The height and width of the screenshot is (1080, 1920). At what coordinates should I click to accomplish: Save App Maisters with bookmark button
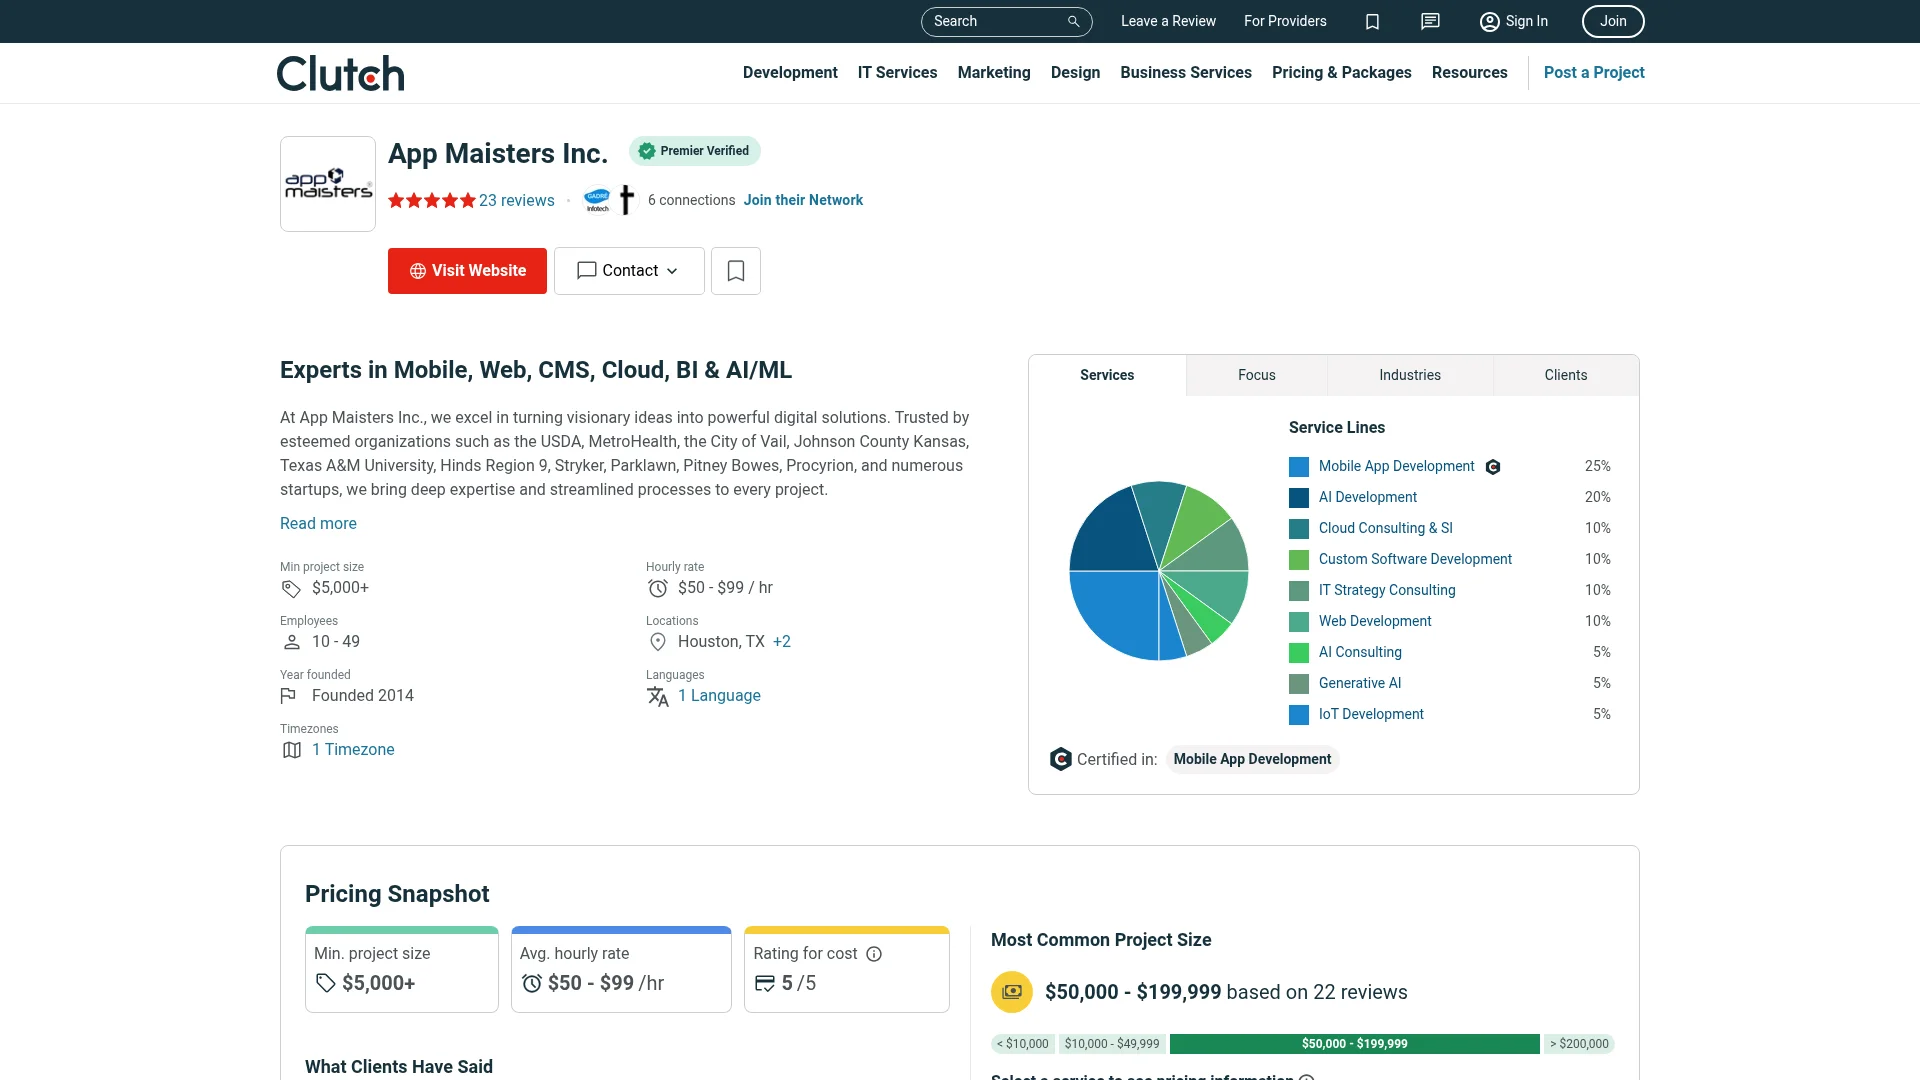(x=736, y=271)
